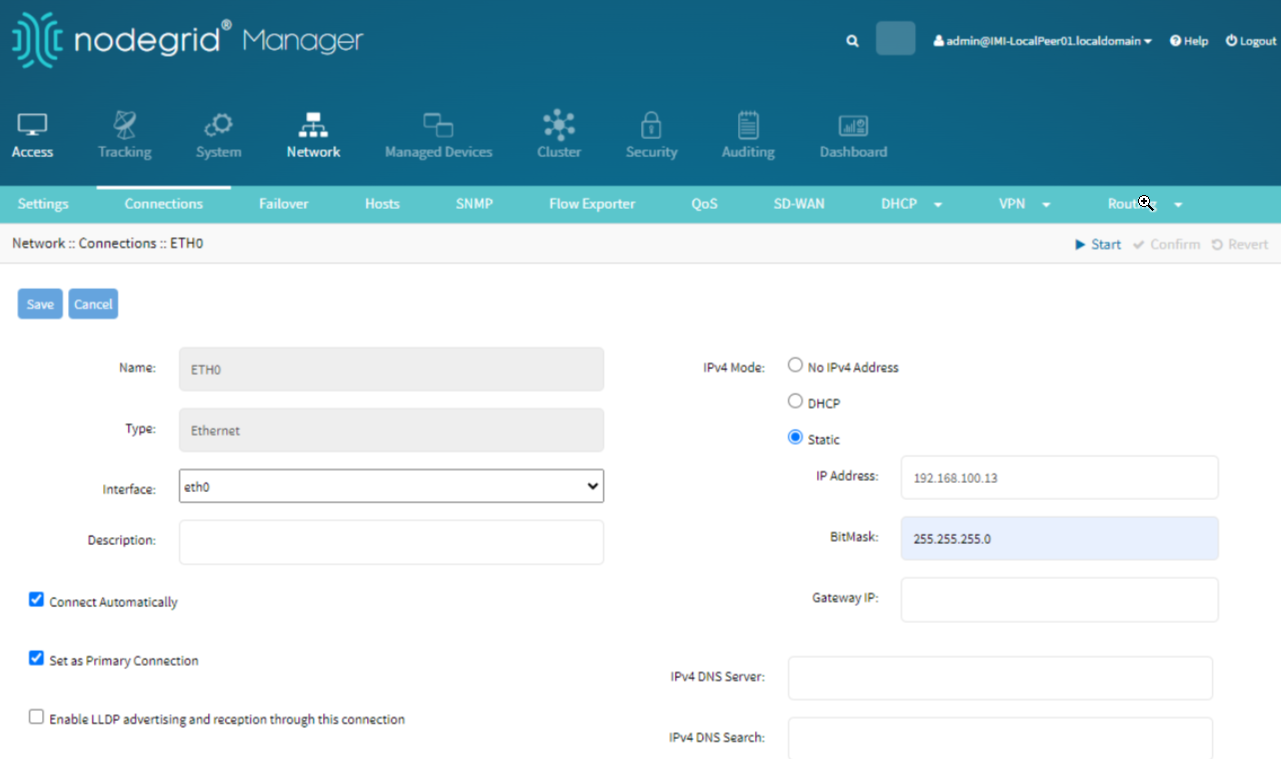This screenshot has width=1281, height=759.
Task: Click the search magnifier icon
Action: point(852,41)
